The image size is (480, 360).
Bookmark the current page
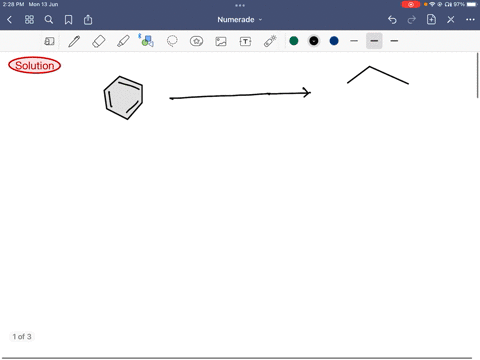coord(68,20)
